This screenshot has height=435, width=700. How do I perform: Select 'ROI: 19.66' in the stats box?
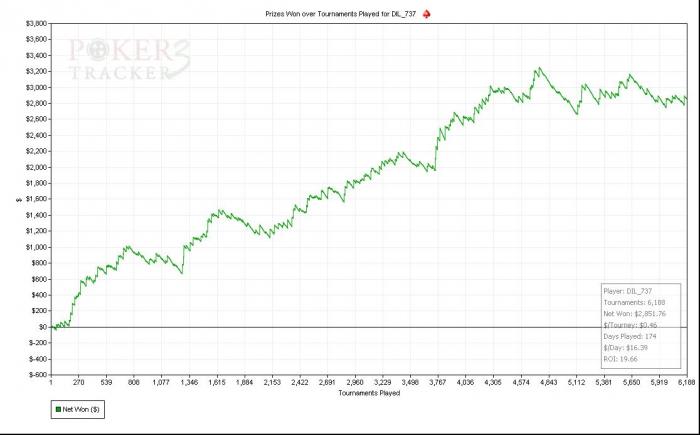[621, 359]
